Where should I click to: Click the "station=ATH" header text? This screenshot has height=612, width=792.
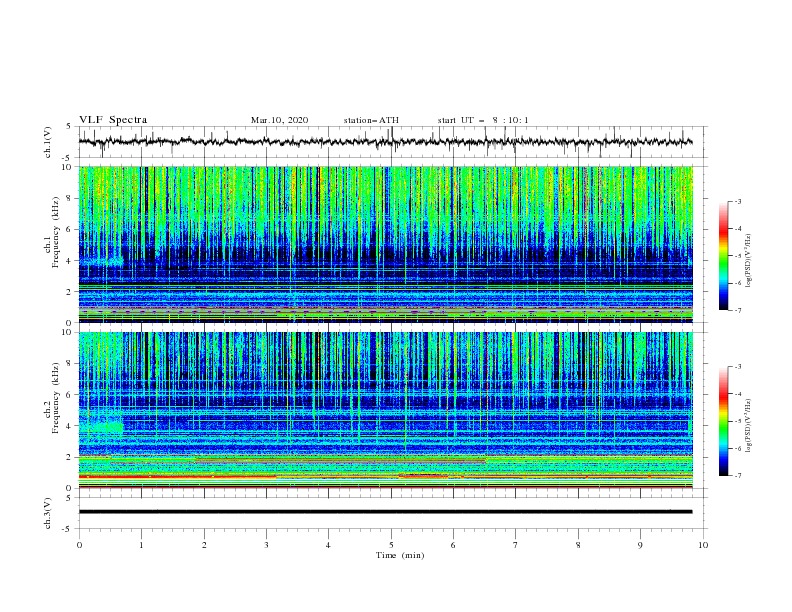371,120
